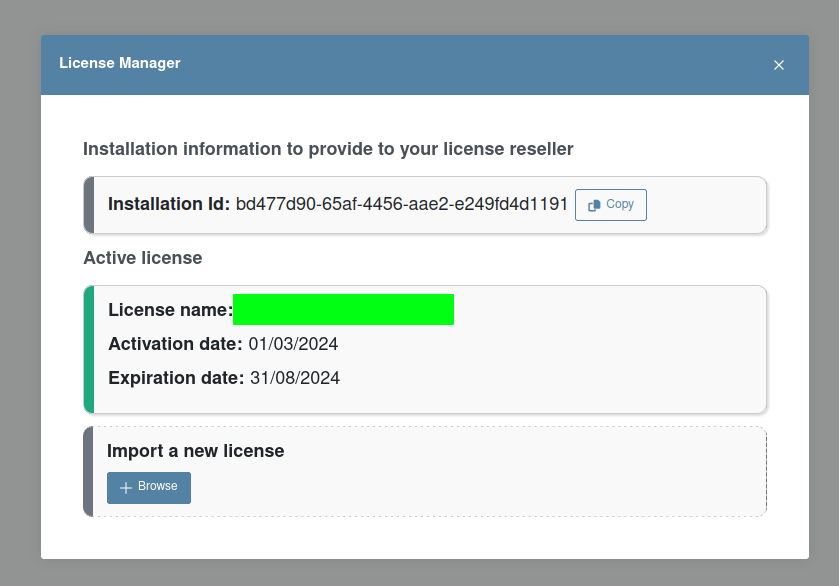Click the "Installation information" reseller heading
The width and height of the screenshot is (839, 586).
pos(328,149)
